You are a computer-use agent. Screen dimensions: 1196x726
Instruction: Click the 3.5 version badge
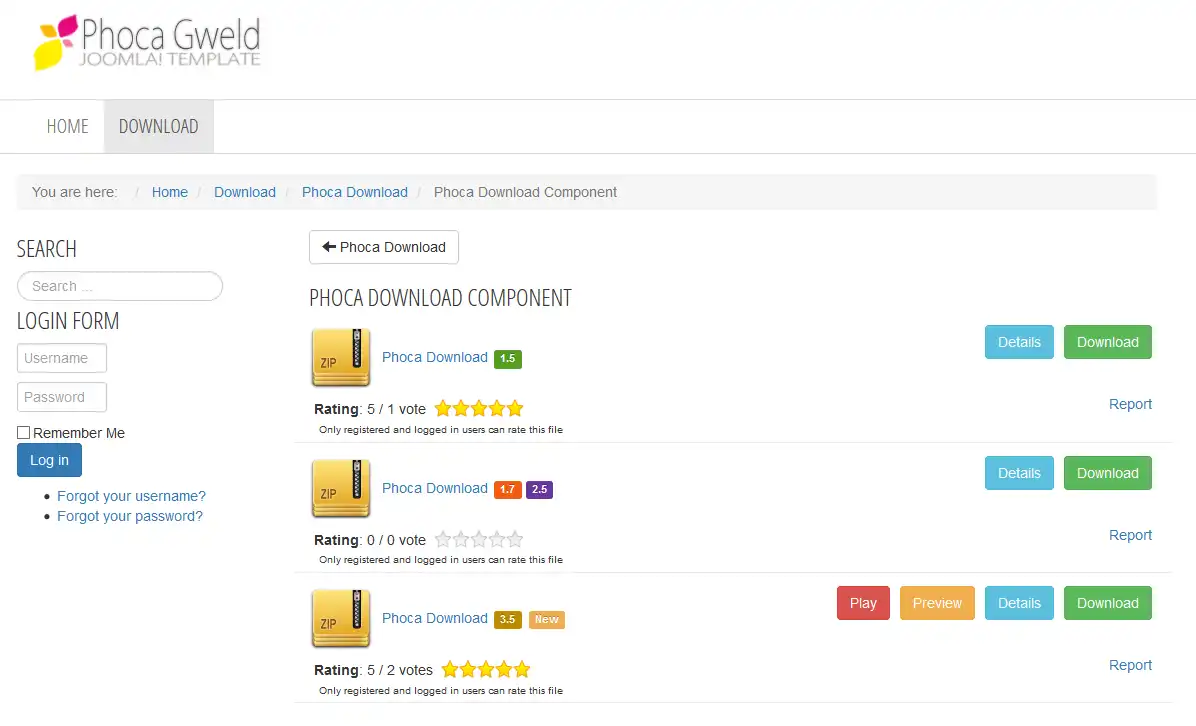coord(507,619)
